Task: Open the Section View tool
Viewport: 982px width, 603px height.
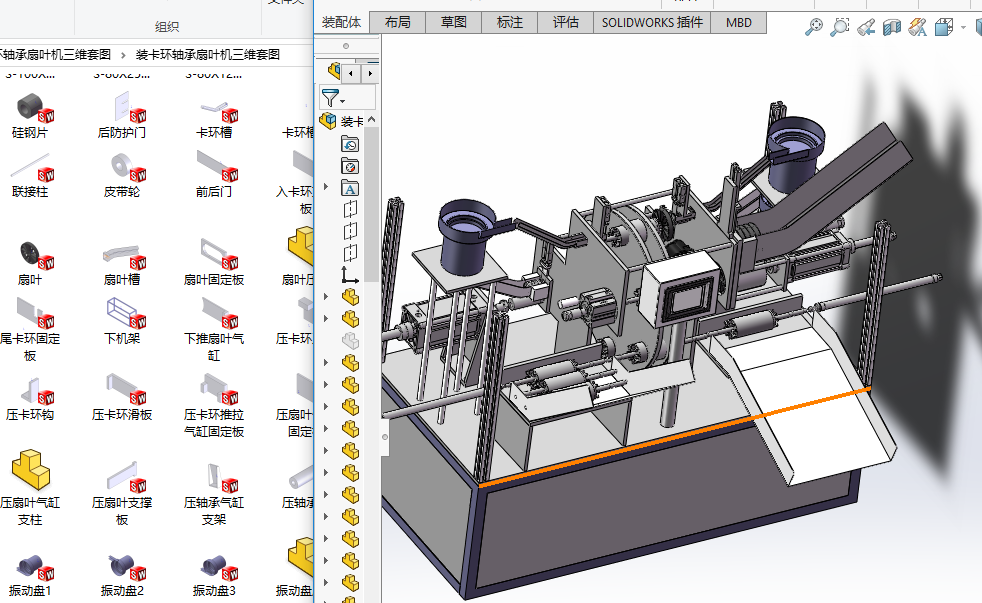Action: click(892, 27)
